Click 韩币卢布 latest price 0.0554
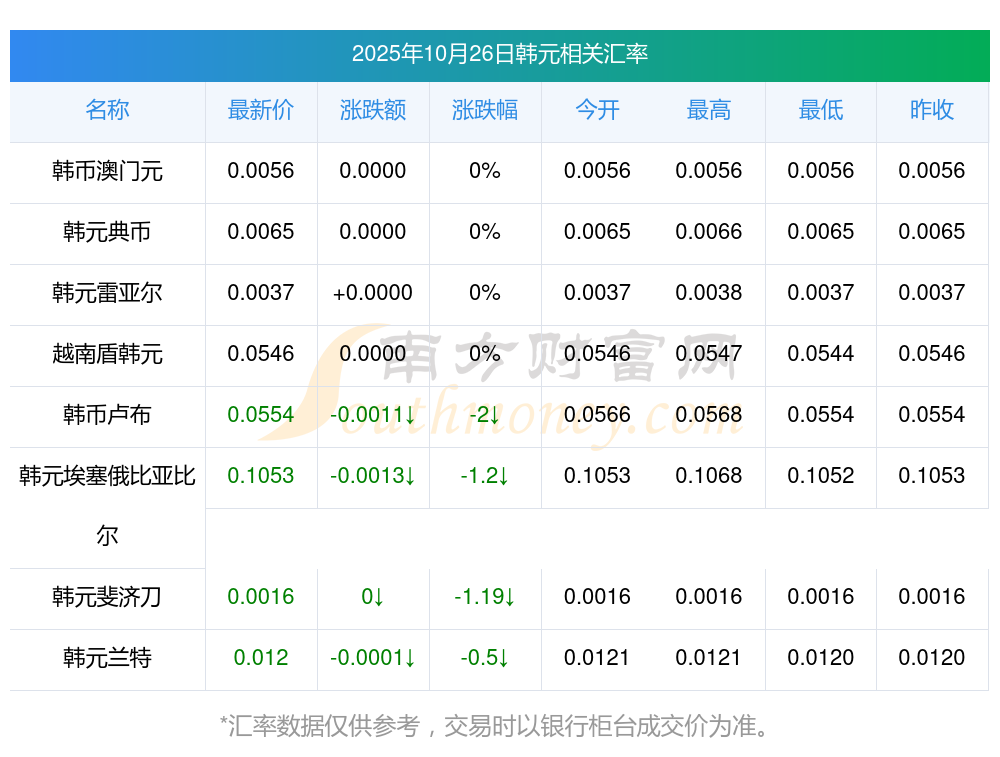 point(261,415)
